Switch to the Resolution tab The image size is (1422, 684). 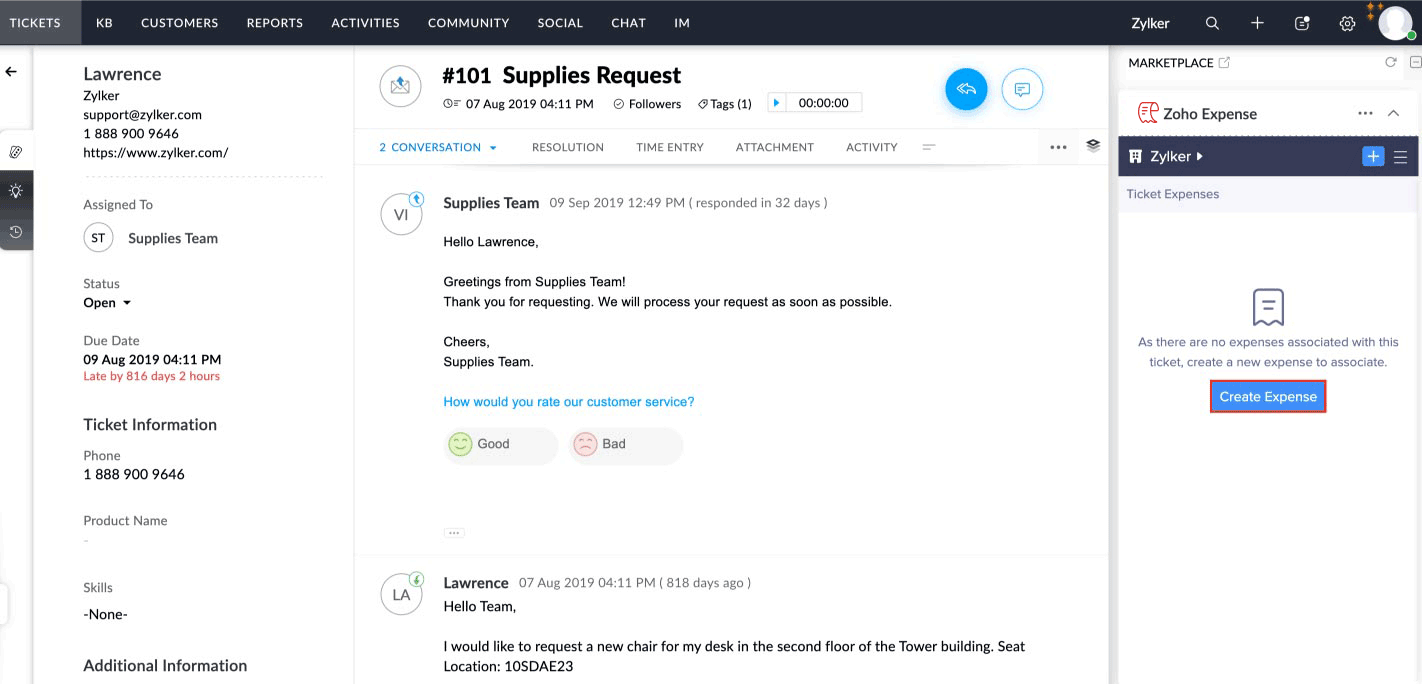(x=567, y=147)
